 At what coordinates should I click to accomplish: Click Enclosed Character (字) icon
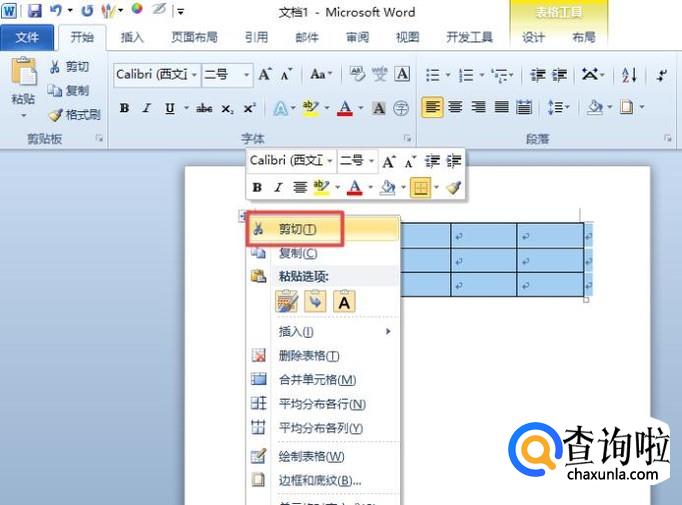401,108
